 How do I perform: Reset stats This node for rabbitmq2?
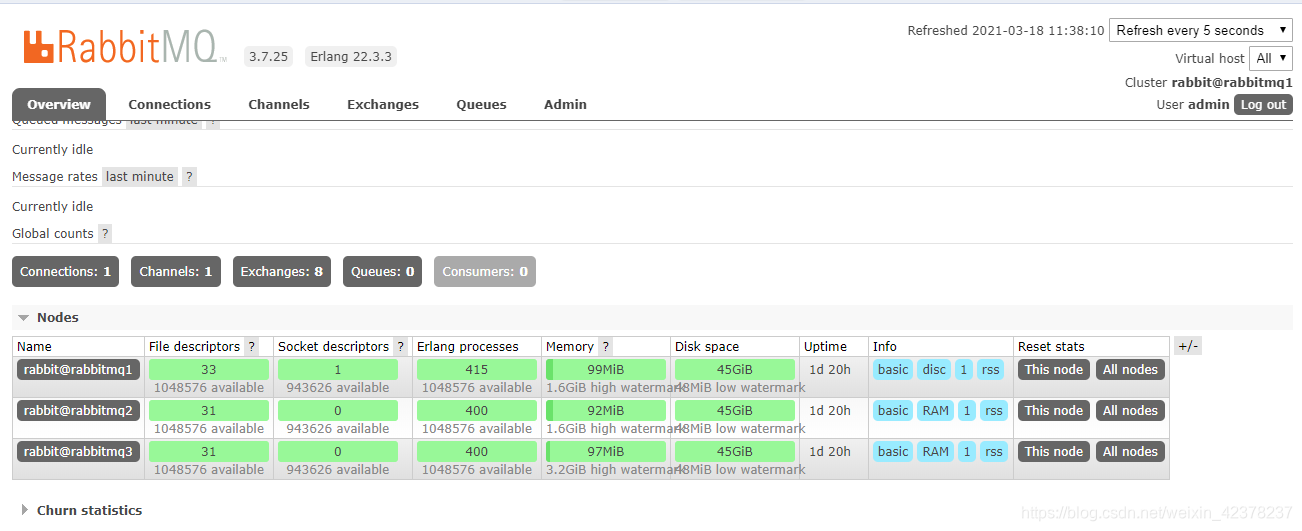tap(1054, 410)
